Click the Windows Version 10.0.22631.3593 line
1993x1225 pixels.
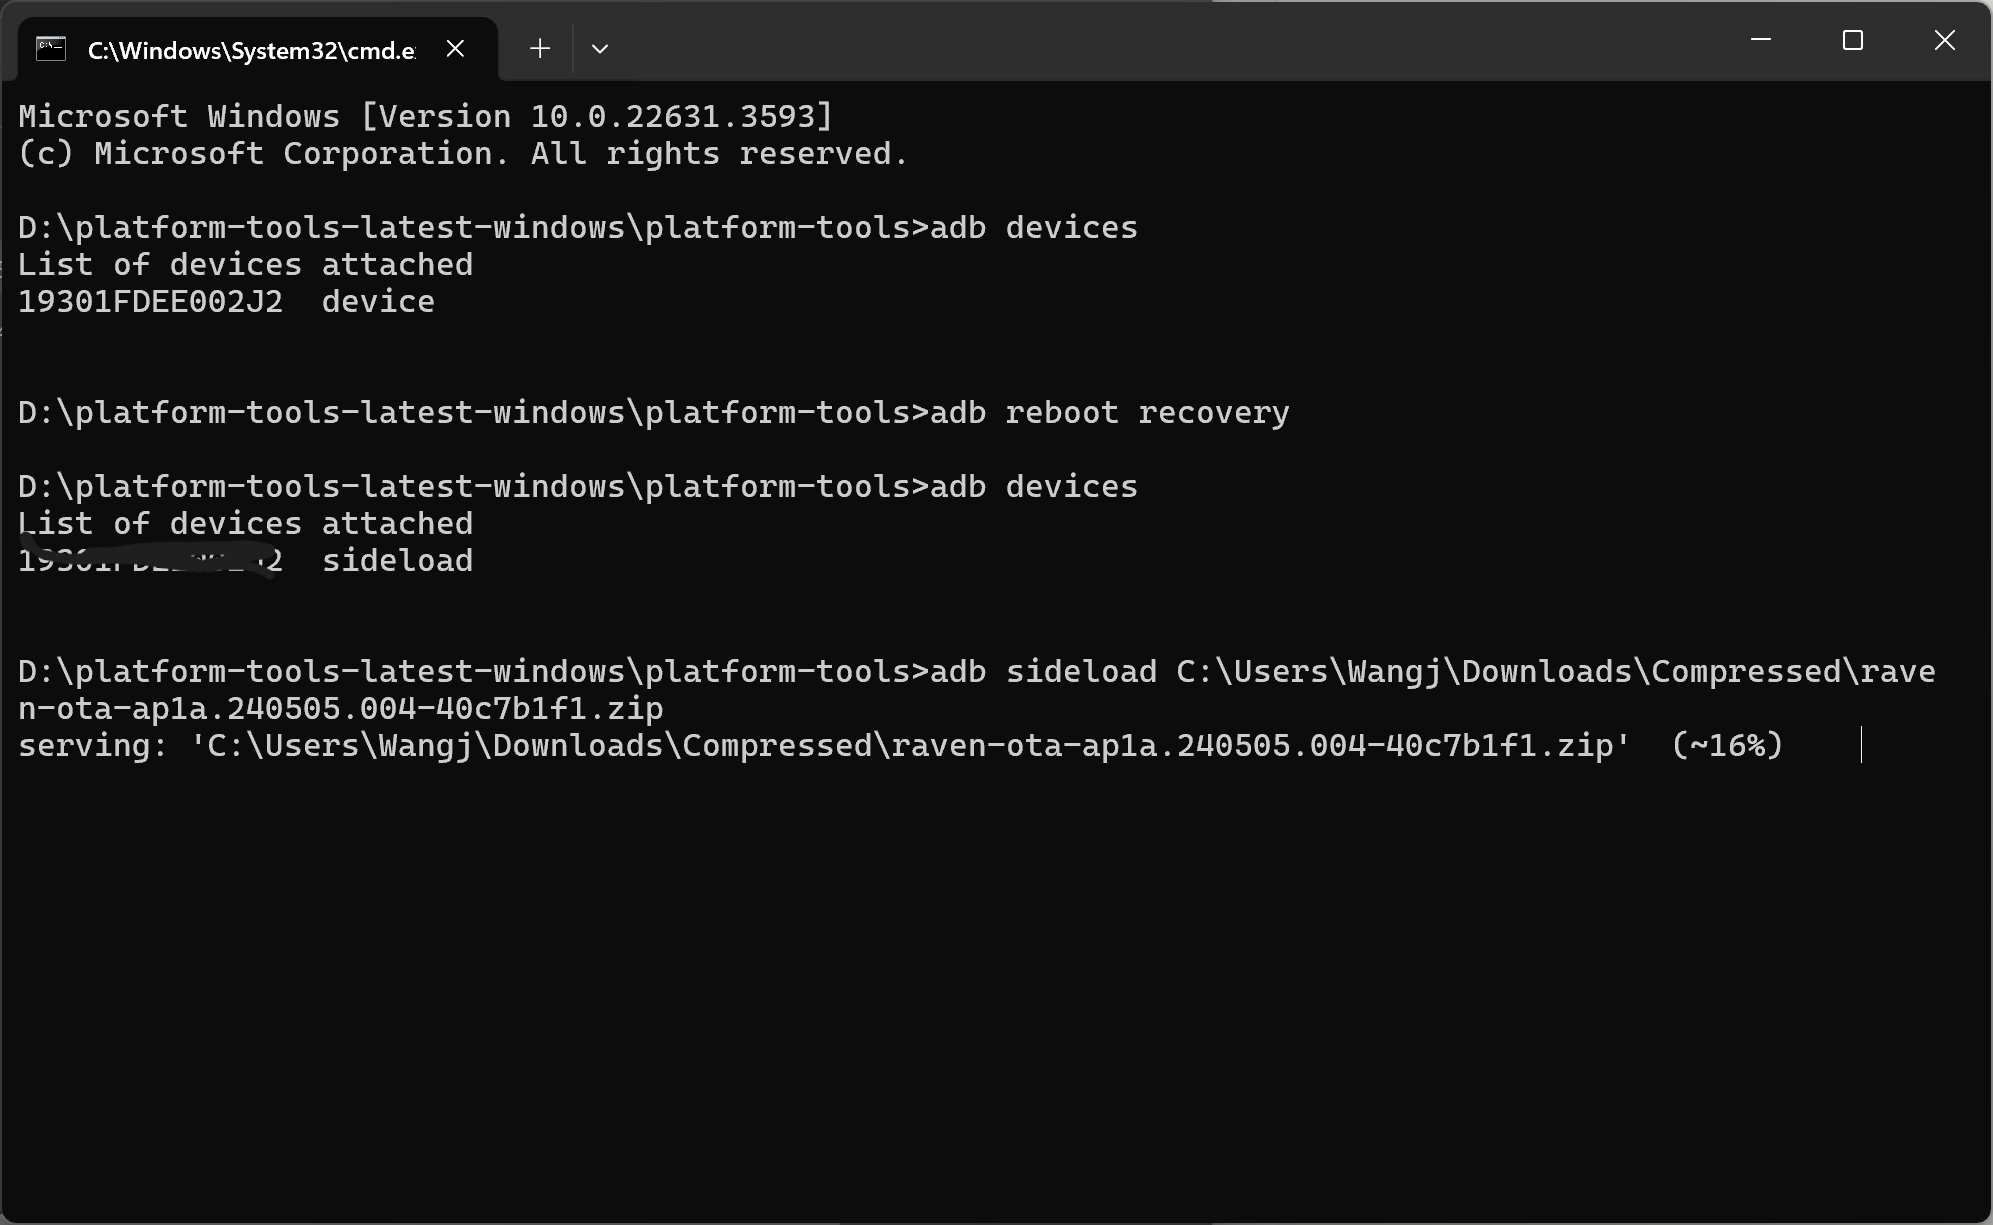click(x=425, y=117)
